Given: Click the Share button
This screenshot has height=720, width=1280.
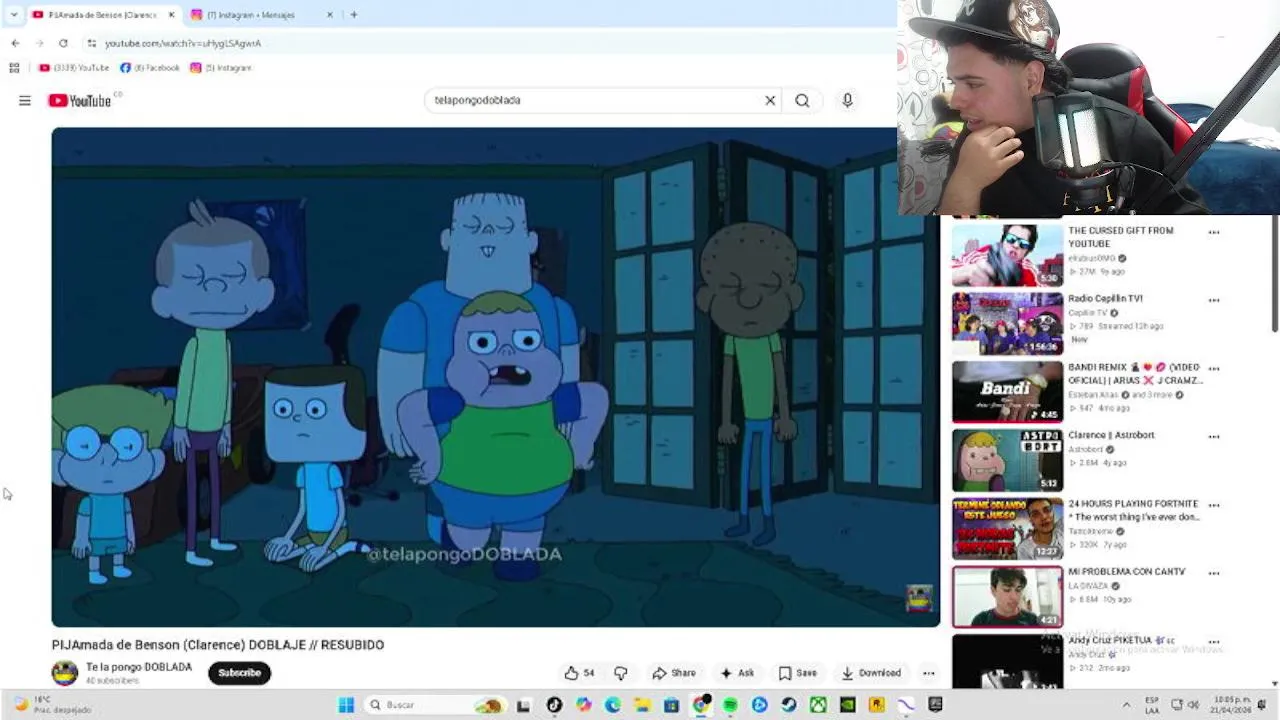Looking at the screenshot, I should pyautogui.click(x=674, y=673).
